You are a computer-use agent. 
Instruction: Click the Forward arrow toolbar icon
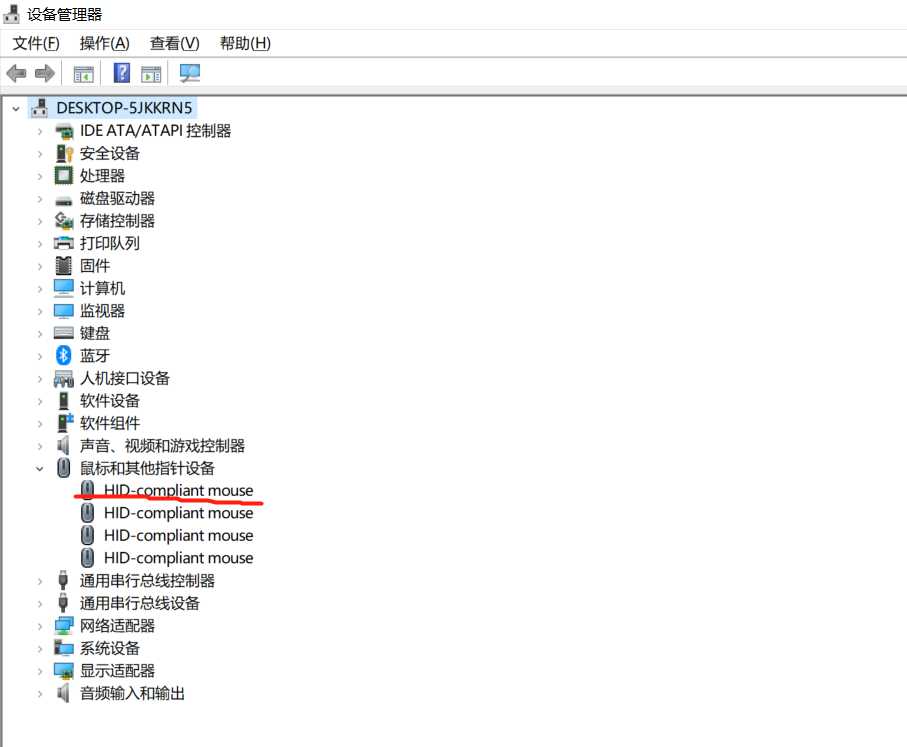pyautogui.click(x=45, y=73)
